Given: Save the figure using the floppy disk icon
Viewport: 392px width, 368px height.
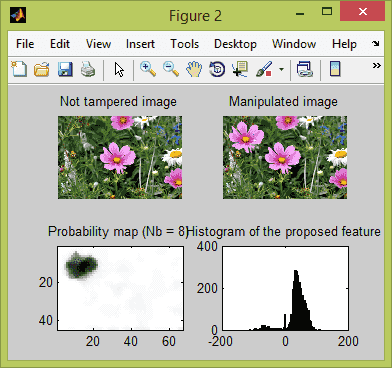Looking at the screenshot, I should (65, 69).
